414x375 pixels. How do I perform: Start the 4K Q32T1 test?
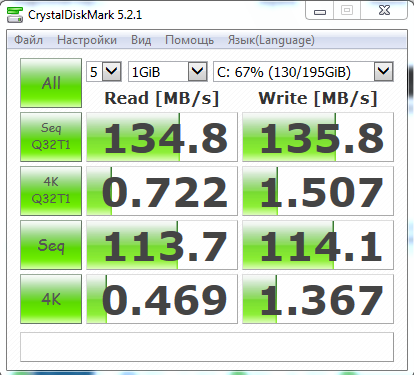point(51,191)
